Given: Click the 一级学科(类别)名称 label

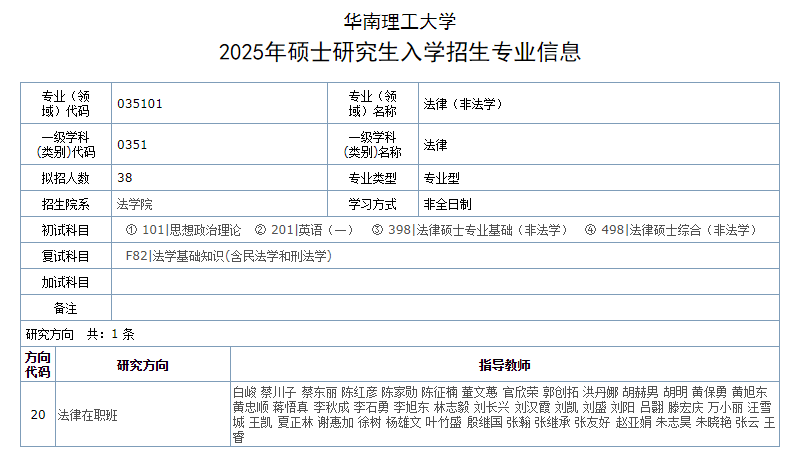Looking at the screenshot, I should [373, 145].
